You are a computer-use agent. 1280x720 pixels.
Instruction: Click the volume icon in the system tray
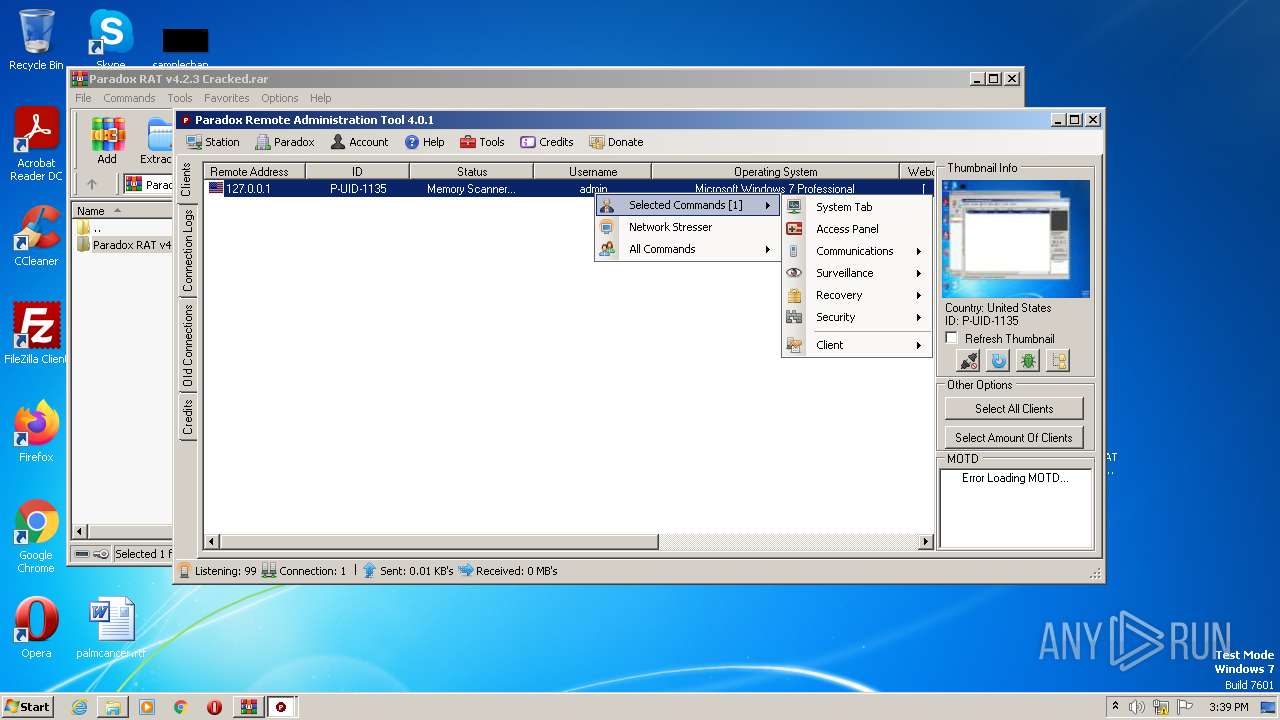(x=1136, y=707)
